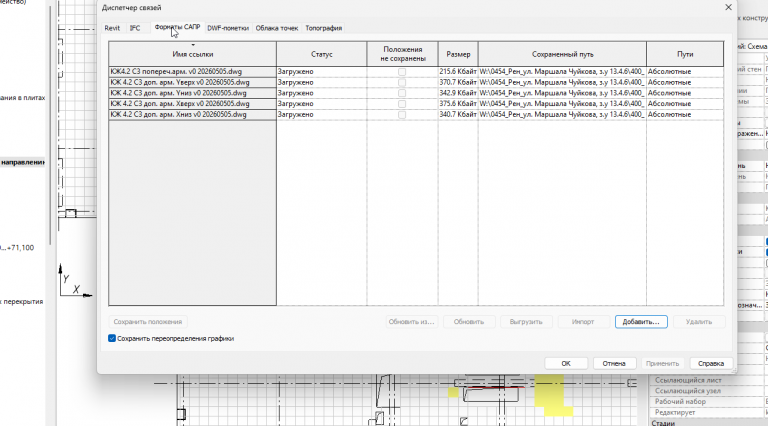Open the IFC tab
This screenshot has height=426, width=768.
pos(135,28)
